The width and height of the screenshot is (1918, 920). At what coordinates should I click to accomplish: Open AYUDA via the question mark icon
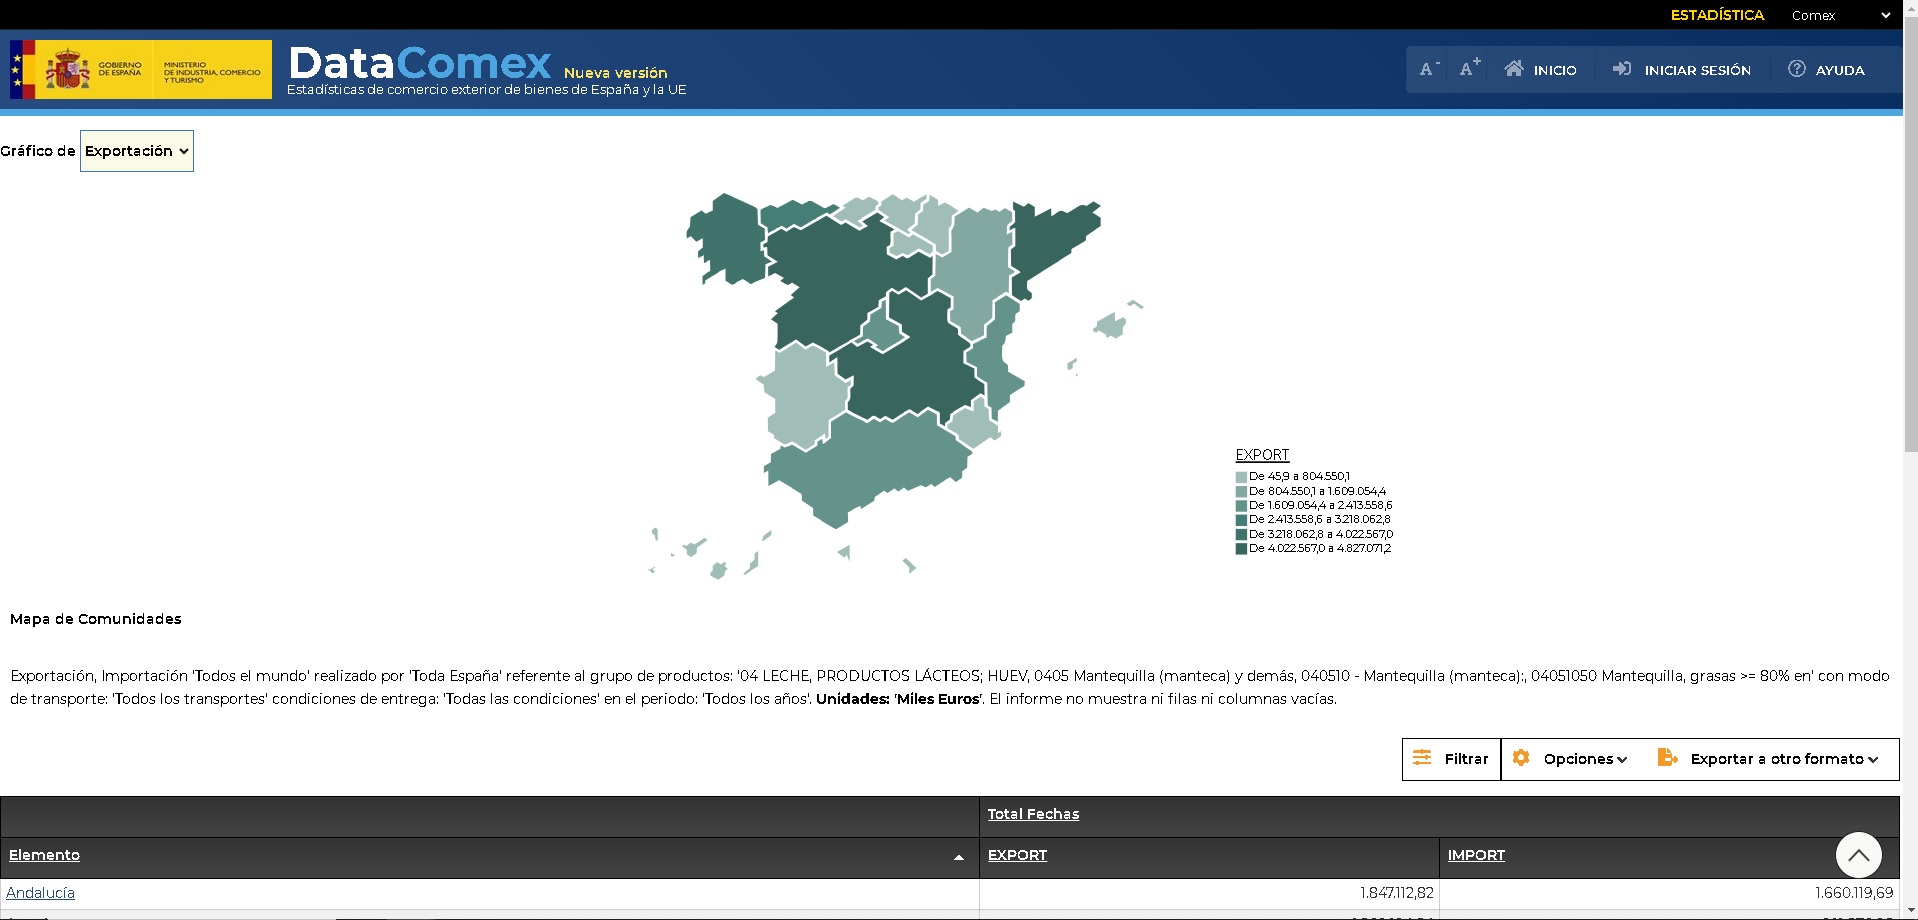(1796, 69)
